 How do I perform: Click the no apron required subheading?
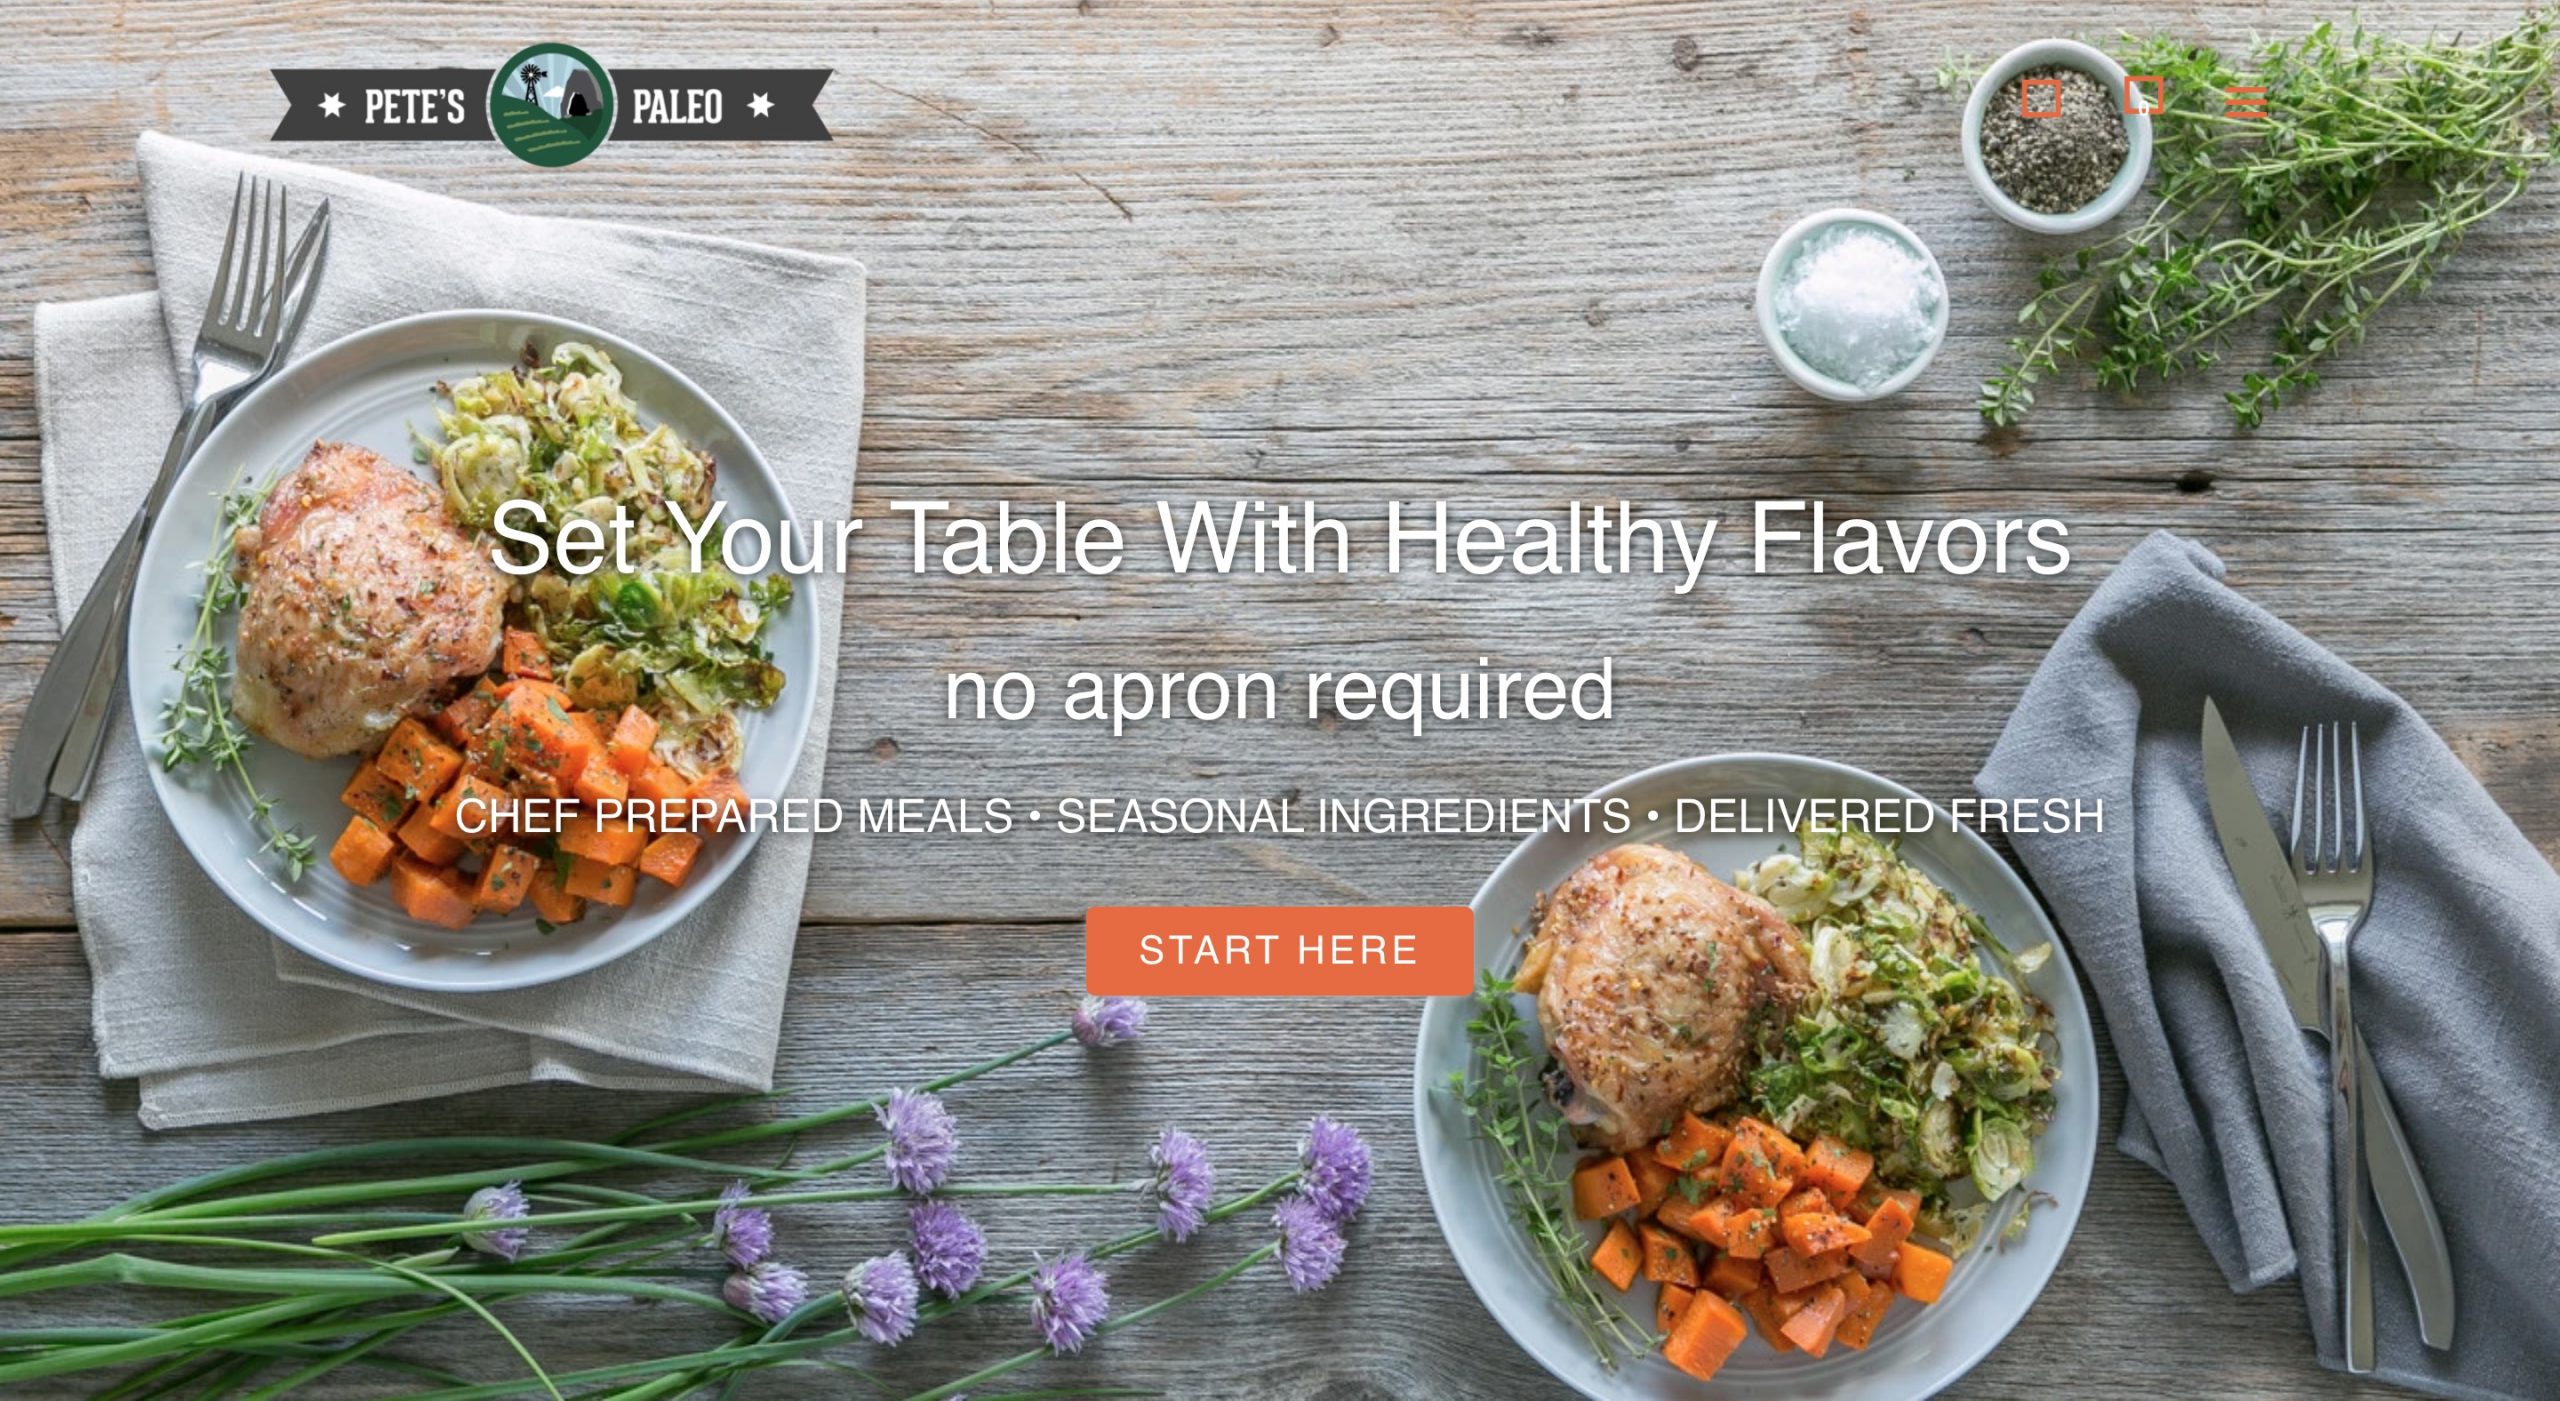tap(1279, 690)
